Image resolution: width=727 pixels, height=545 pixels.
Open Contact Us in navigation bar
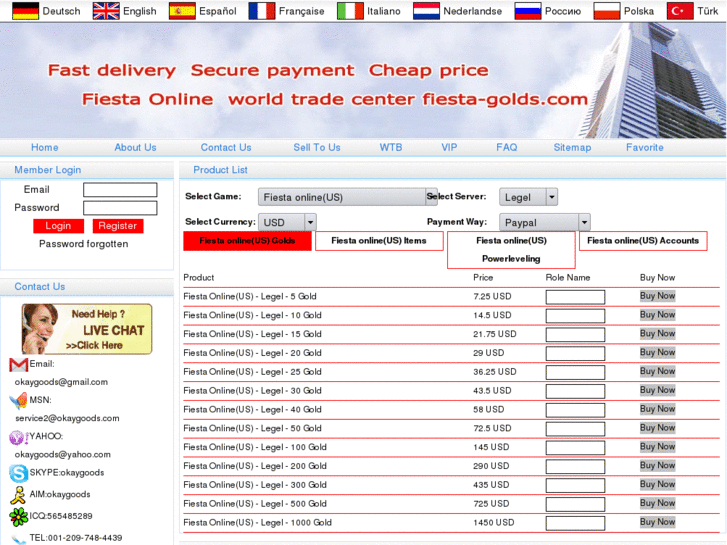pos(226,147)
